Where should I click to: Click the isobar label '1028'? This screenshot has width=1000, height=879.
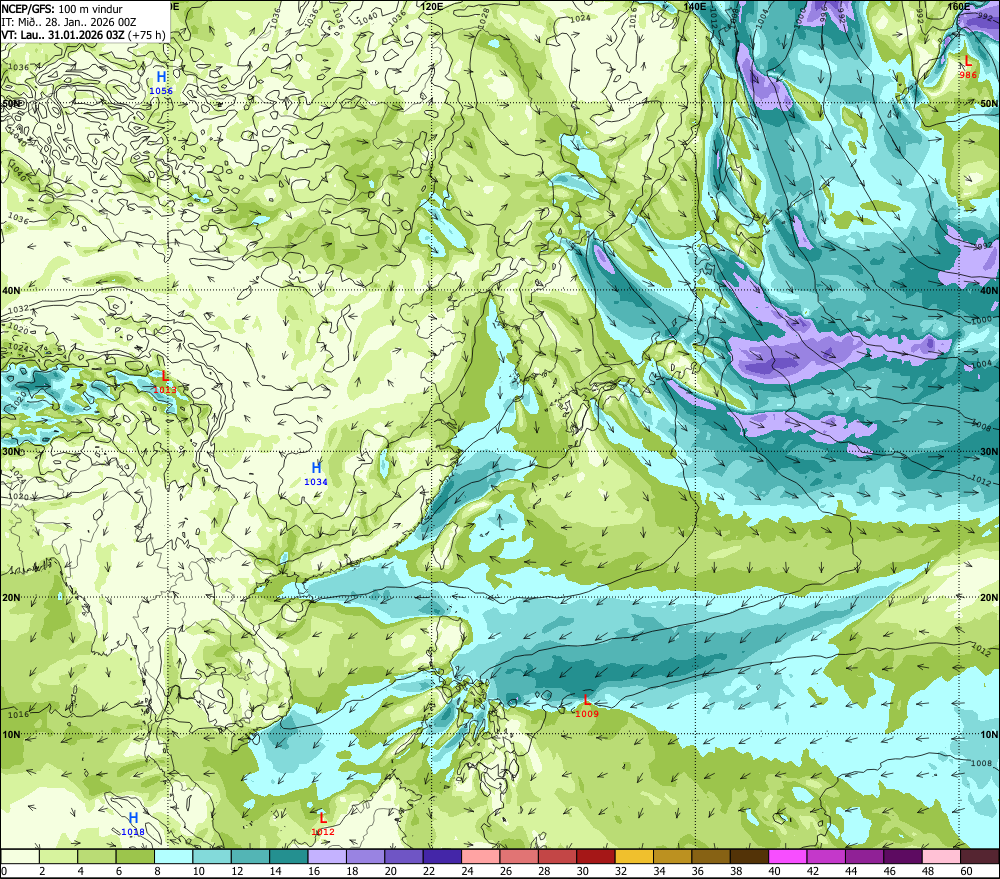pos(484,17)
